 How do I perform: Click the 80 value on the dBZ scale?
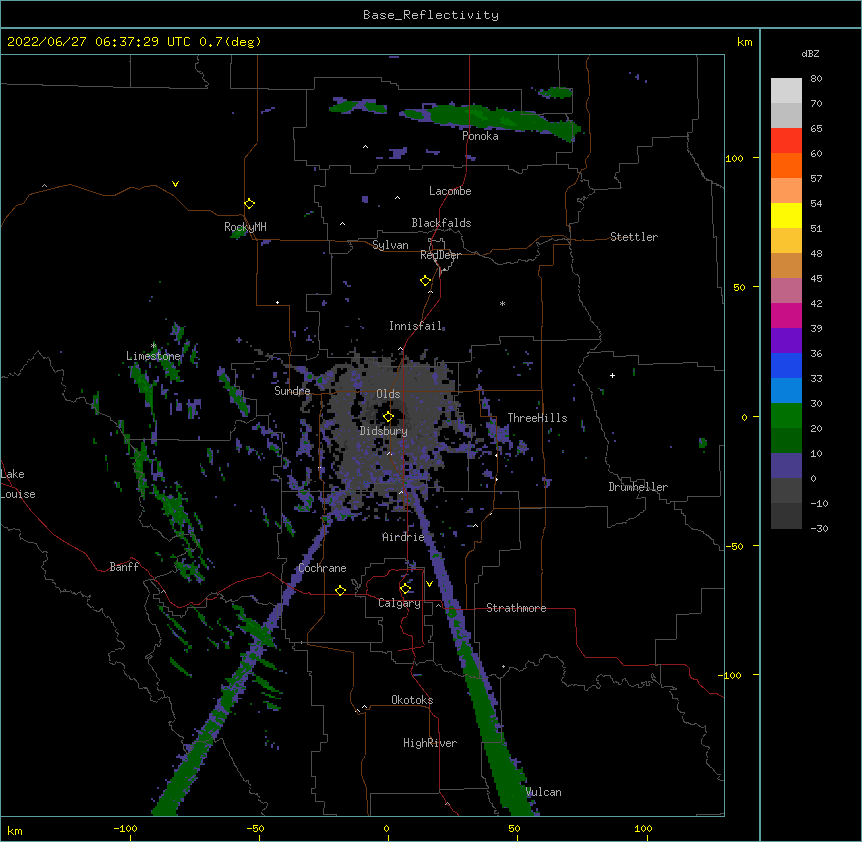click(816, 79)
